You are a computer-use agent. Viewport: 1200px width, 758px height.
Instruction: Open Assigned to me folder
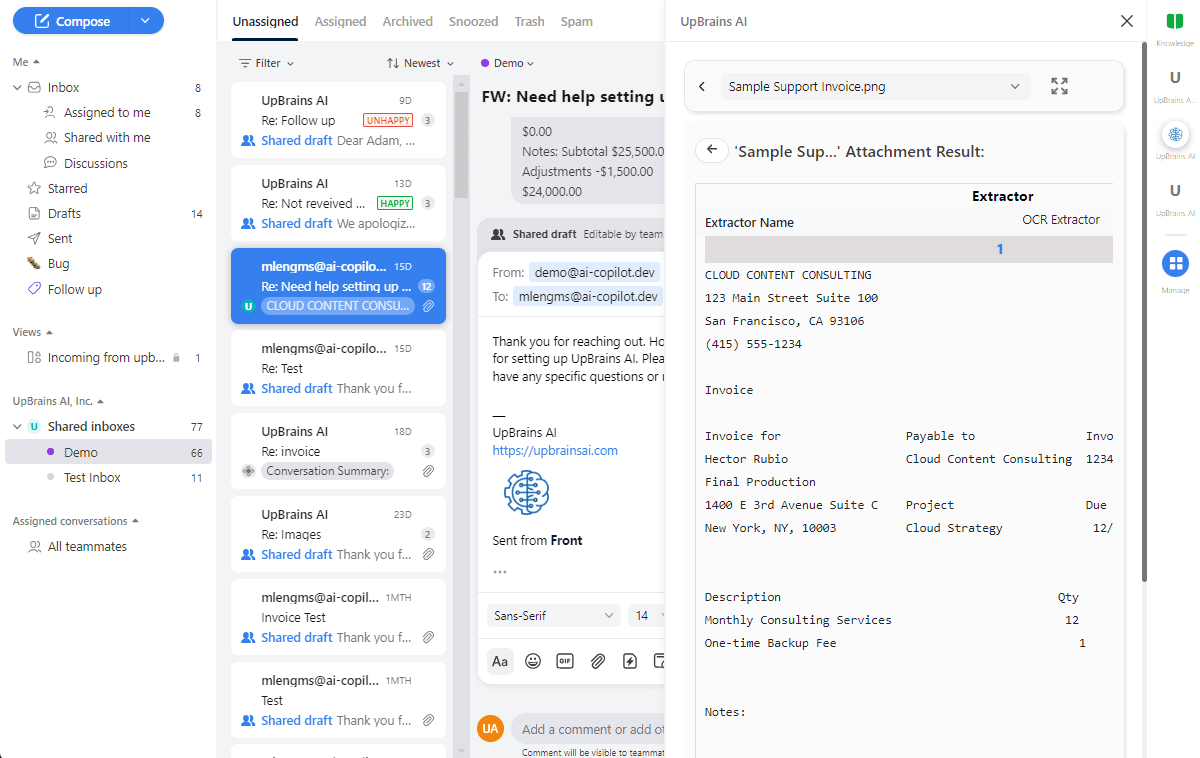click(107, 113)
